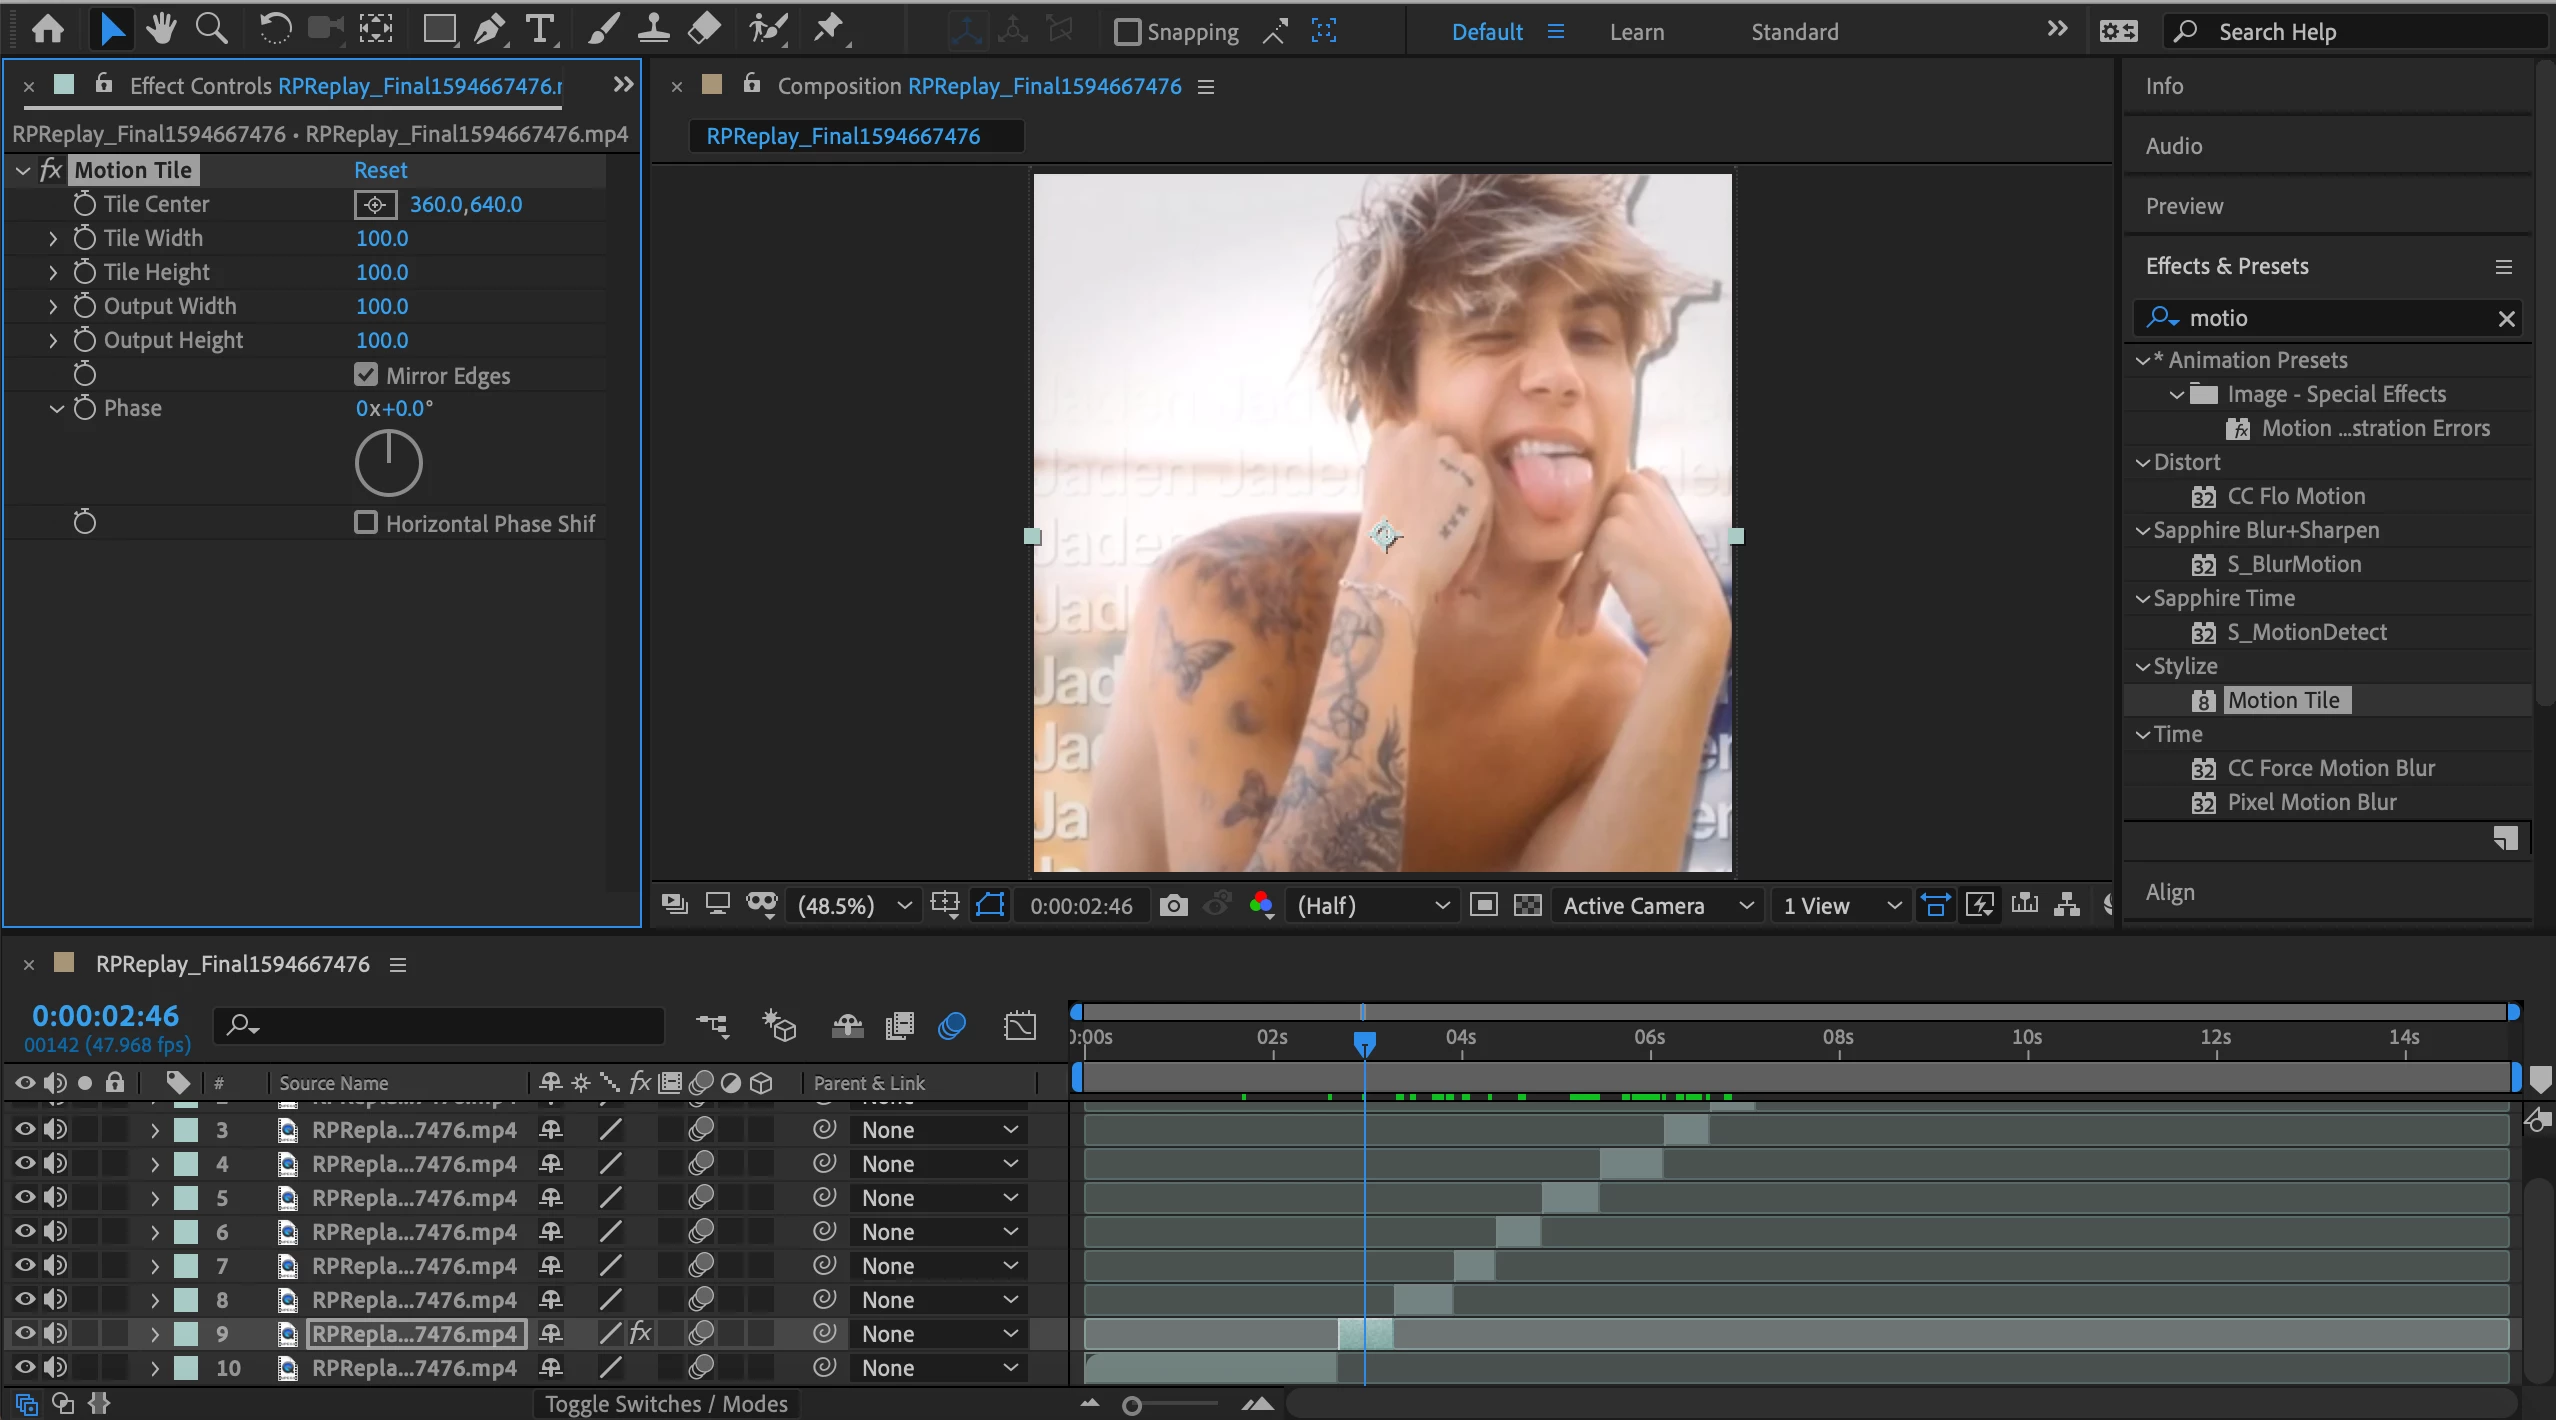Image resolution: width=2556 pixels, height=1420 pixels.
Task: Open the resolution dropdown showing Half
Action: (x=1372, y=906)
